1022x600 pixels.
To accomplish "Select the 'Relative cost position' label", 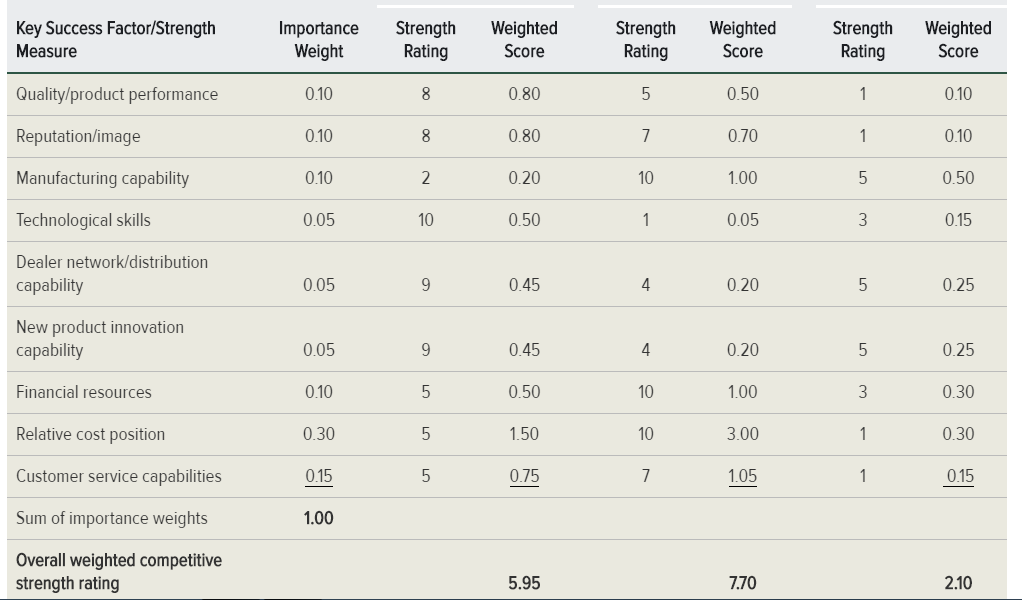I will (x=90, y=435).
